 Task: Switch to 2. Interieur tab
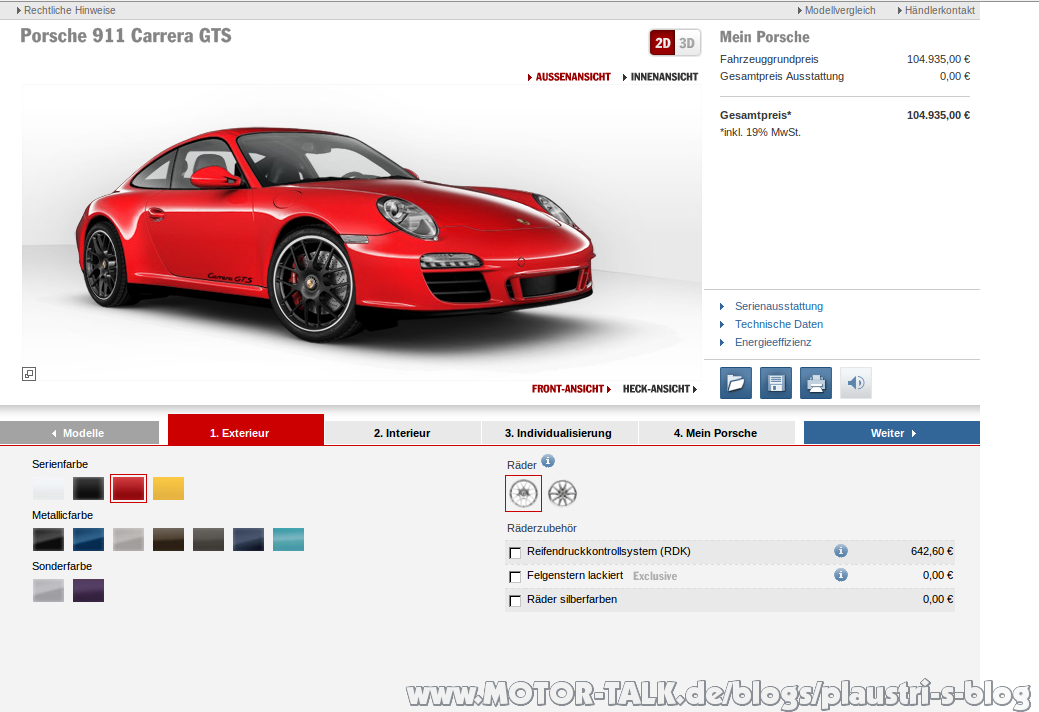402,433
